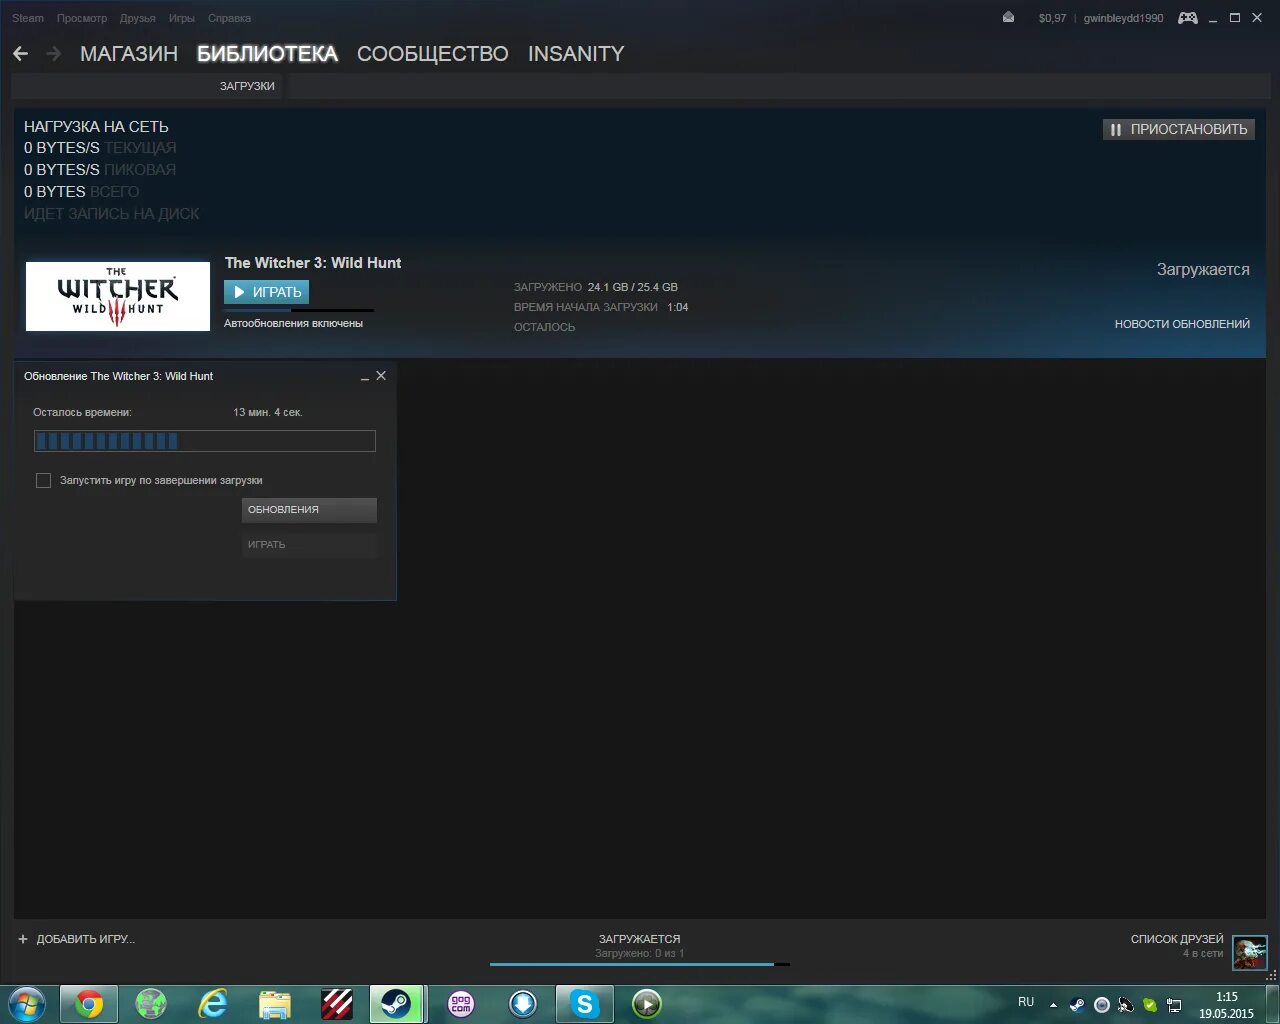Open Skype from the taskbar
1280x1024 pixels.
(585, 1004)
